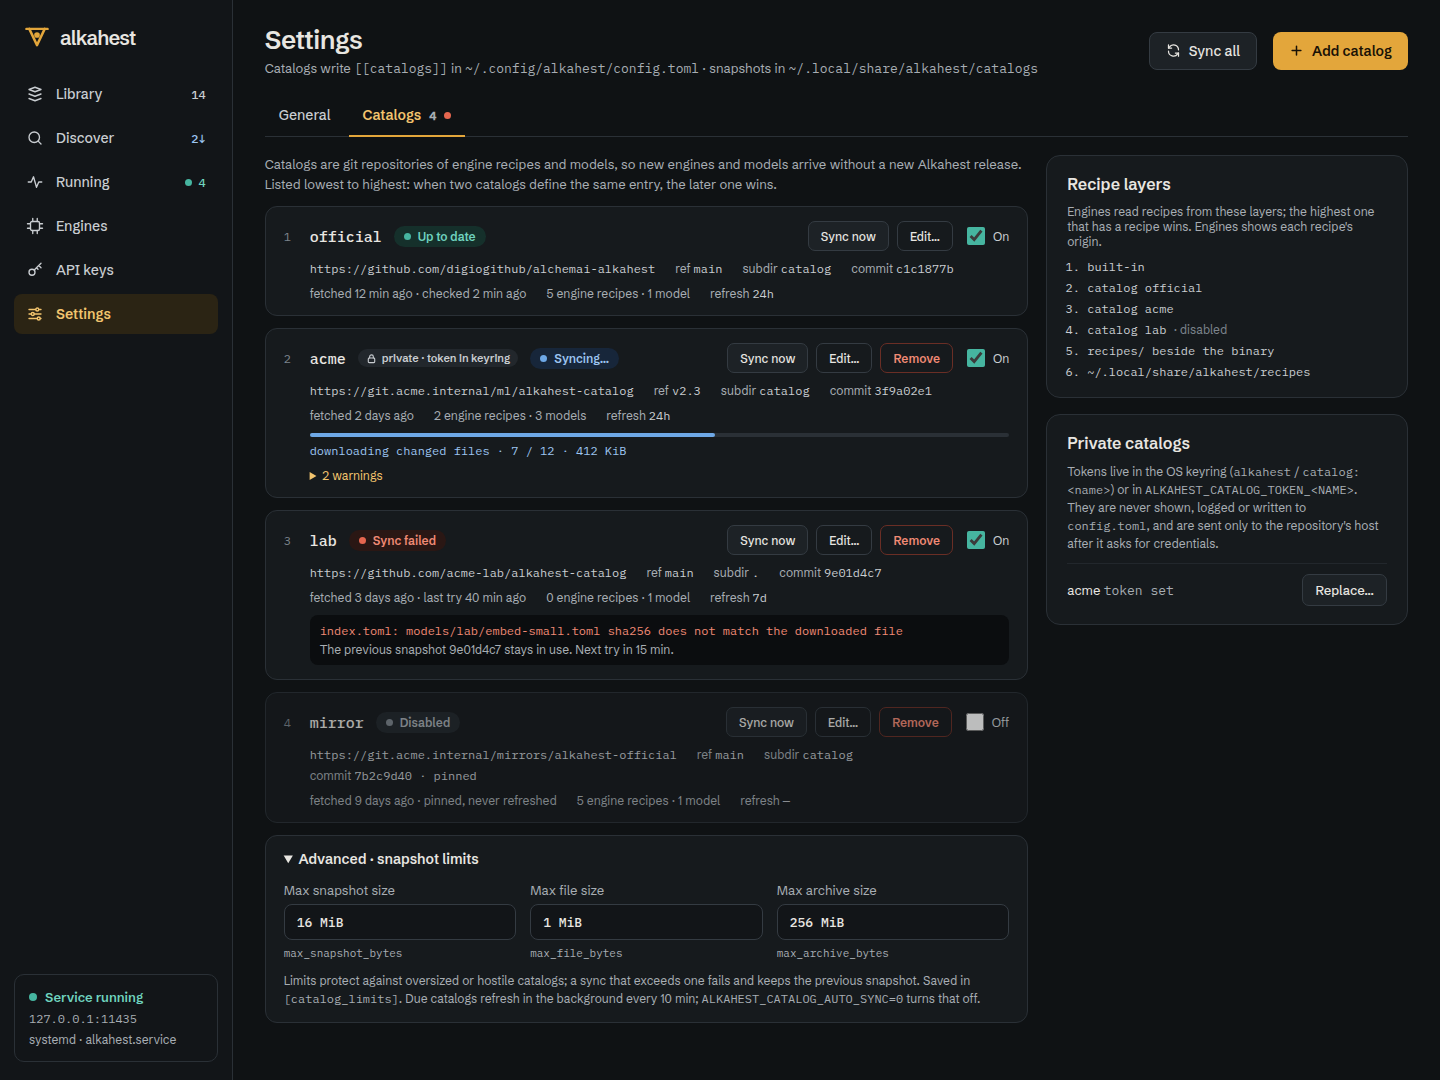Click the Syncing badge on acme
Image resolution: width=1440 pixels, height=1080 pixels.
574,358
